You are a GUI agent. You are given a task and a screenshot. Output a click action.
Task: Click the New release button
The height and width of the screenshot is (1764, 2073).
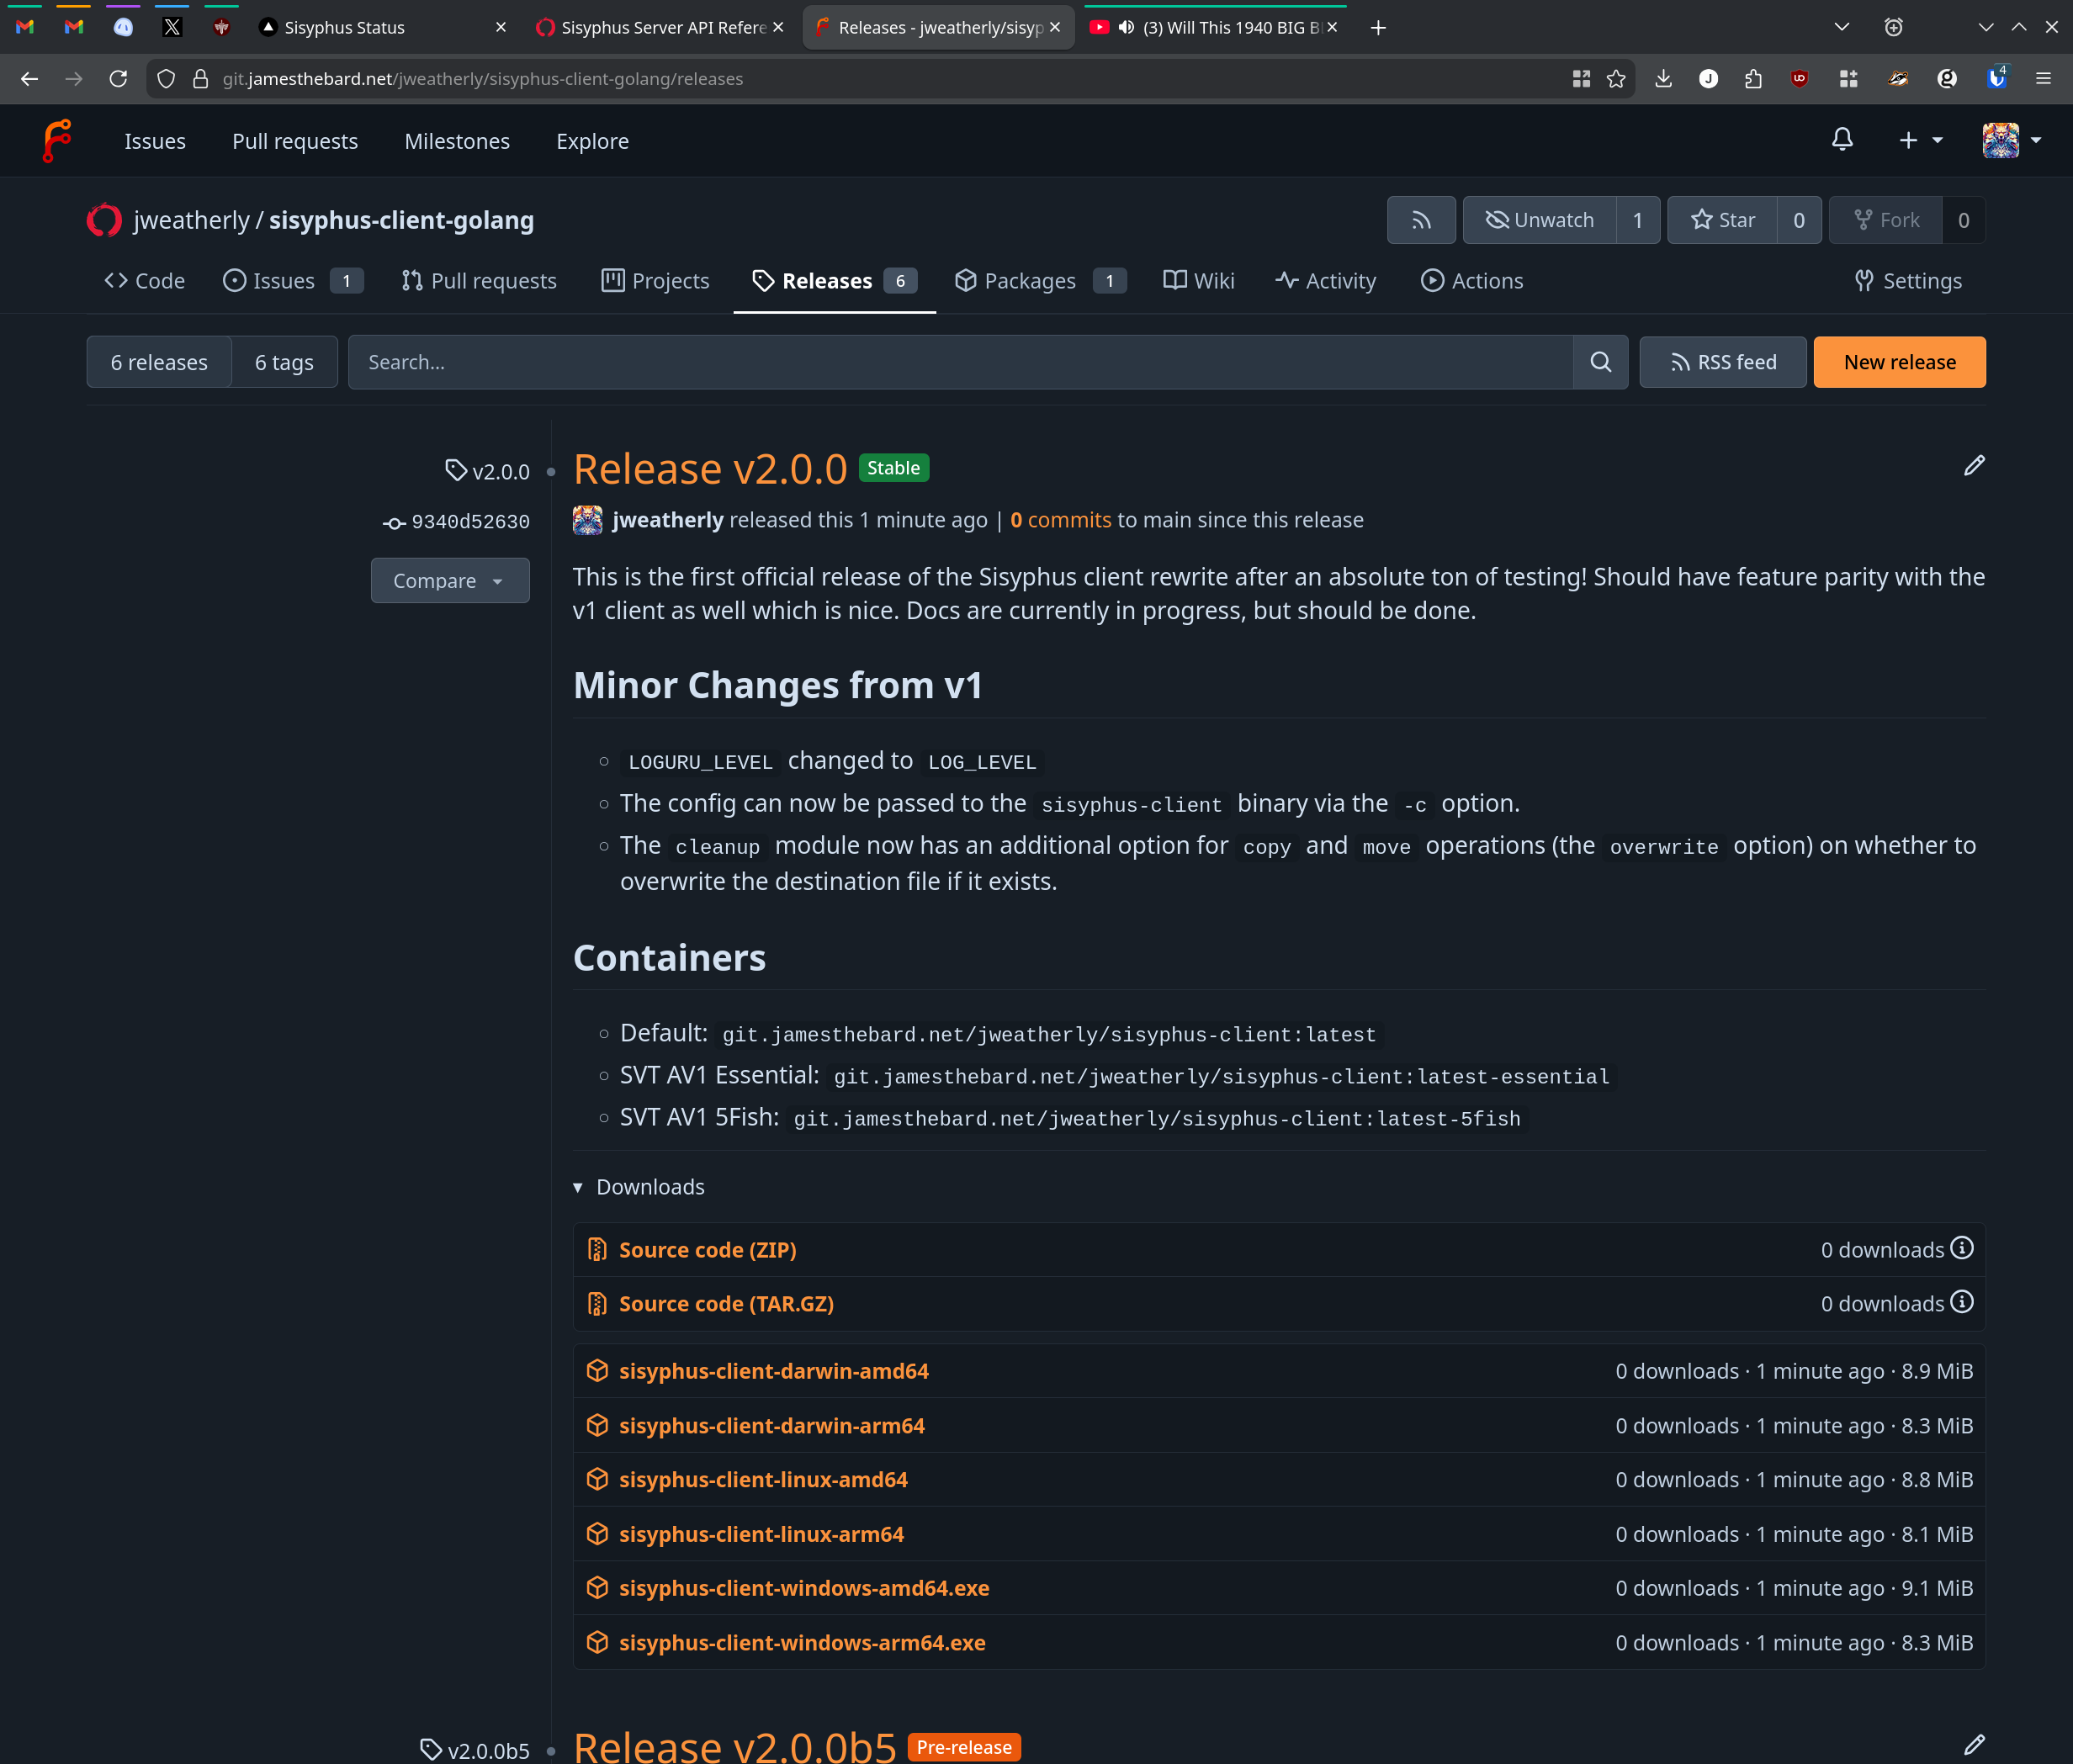point(1899,362)
